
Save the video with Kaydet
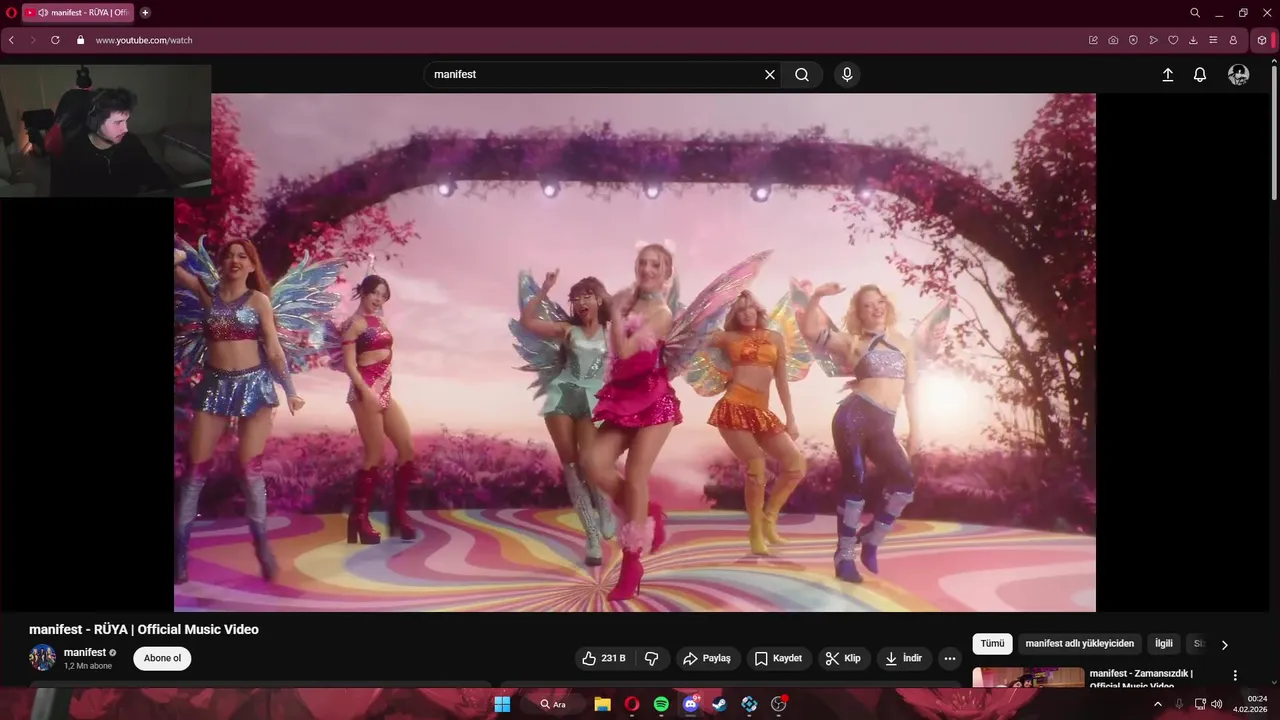[x=778, y=658]
